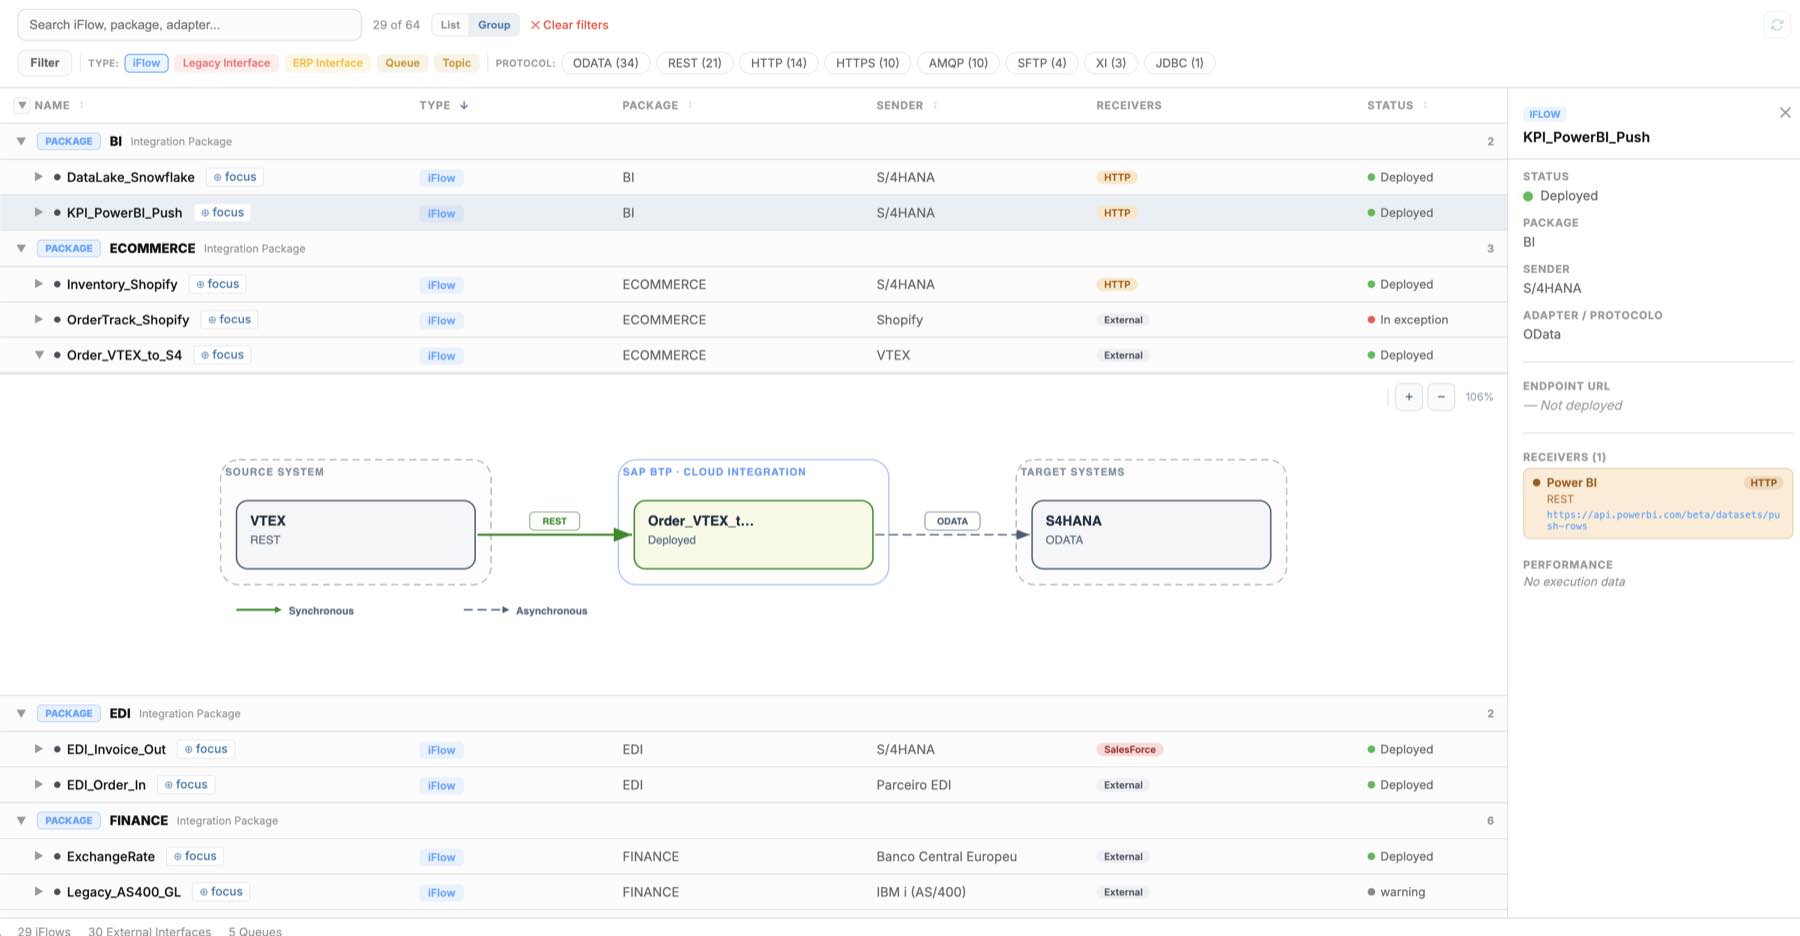Image resolution: width=1800 pixels, height=936 pixels.
Task: Toggle the Queue type filter
Action: (x=402, y=63)
